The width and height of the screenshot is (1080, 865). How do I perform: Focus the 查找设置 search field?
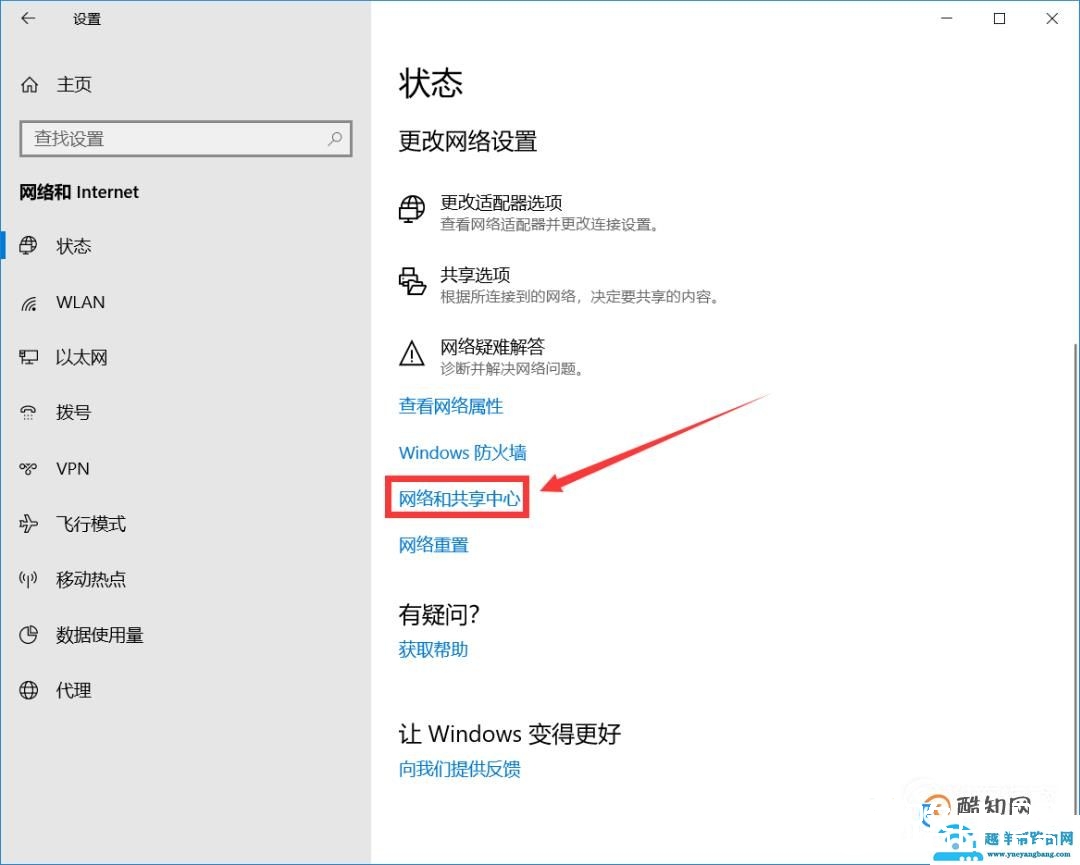[186, 138]
